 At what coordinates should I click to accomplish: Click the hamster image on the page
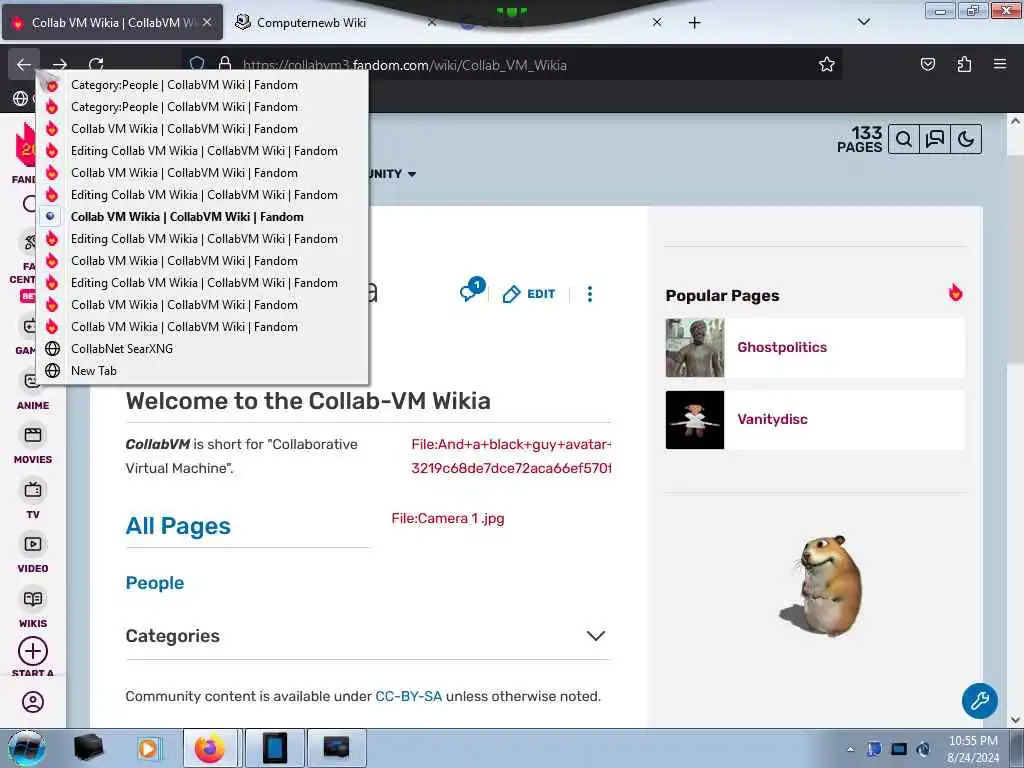pyautogui.click(x=823, y=585)
